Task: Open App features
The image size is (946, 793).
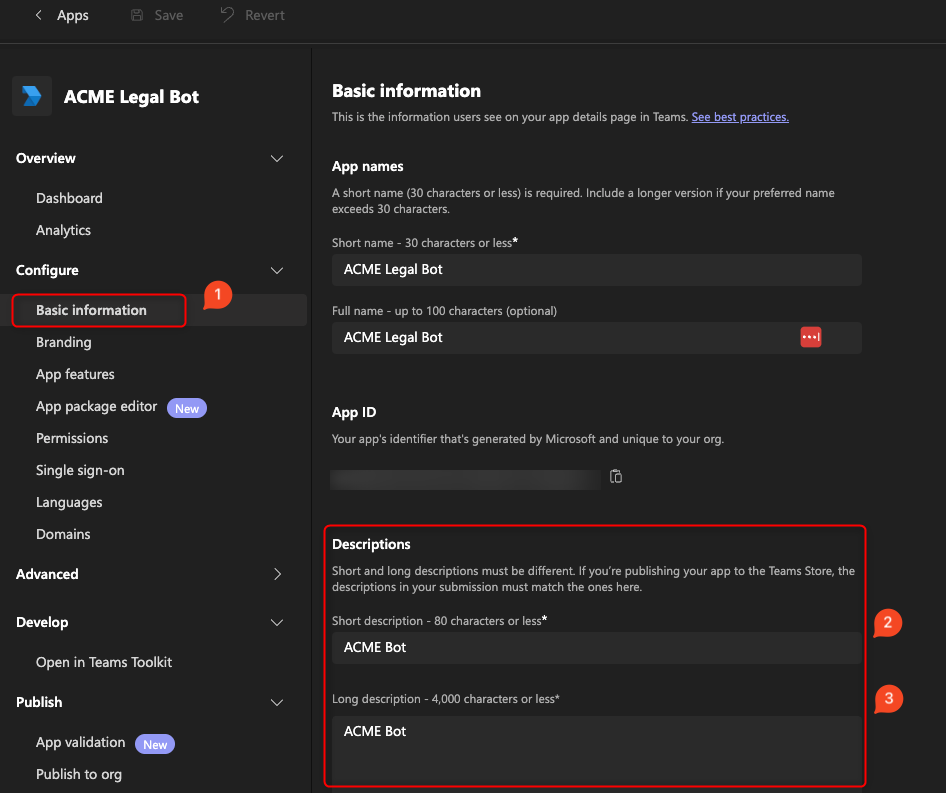Action: [x=75, y=374]
